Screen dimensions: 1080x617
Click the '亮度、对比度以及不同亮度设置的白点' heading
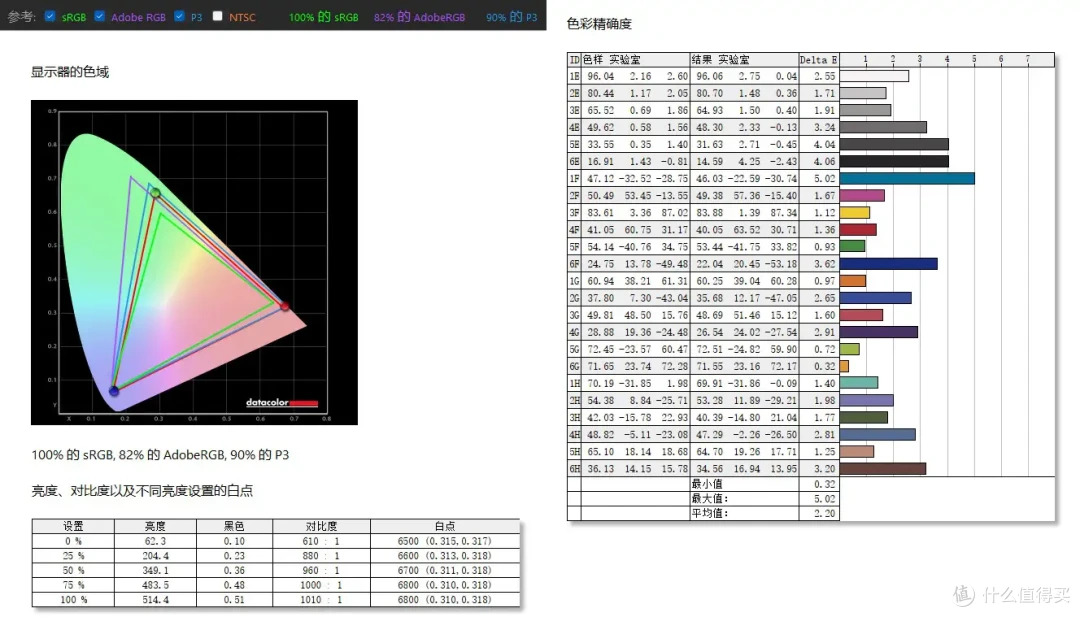point(142,490)
